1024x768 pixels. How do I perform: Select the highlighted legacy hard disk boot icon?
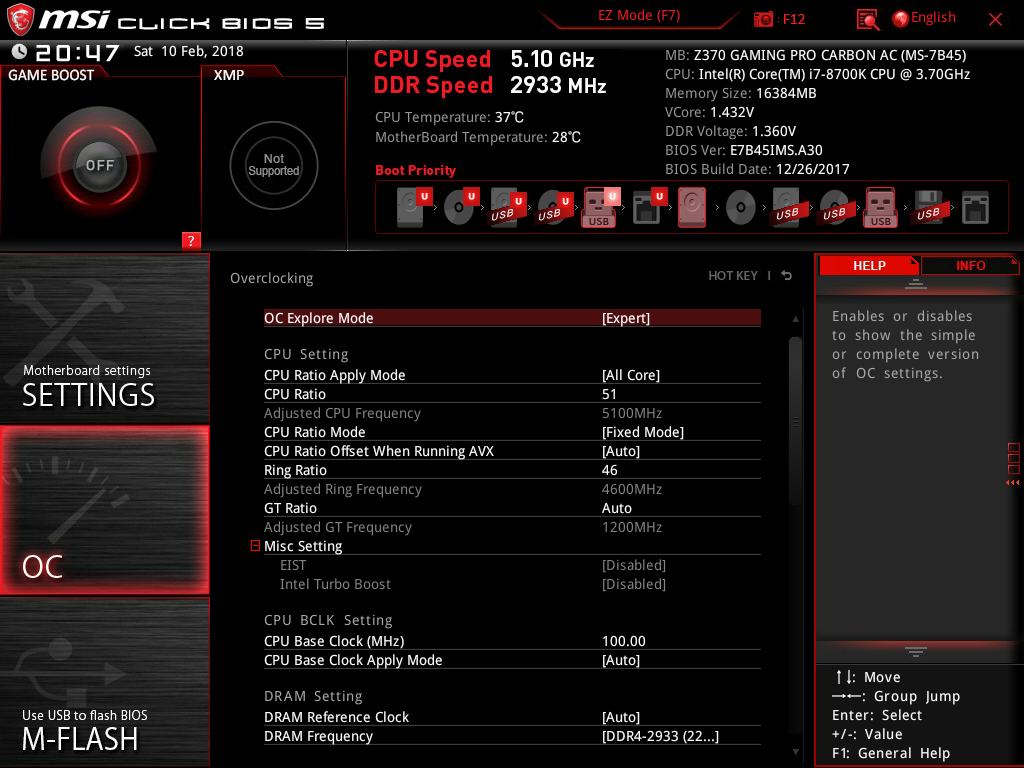click(692, 207)
